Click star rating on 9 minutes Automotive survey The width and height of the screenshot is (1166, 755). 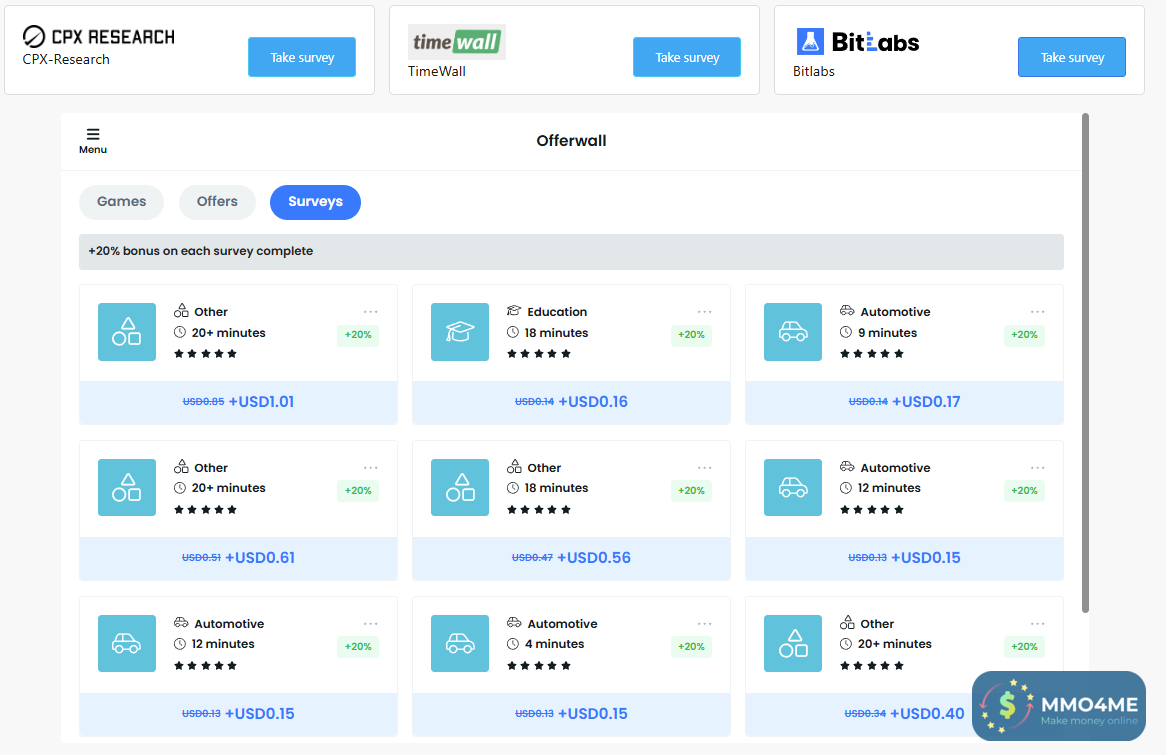(x=872, y=354)
